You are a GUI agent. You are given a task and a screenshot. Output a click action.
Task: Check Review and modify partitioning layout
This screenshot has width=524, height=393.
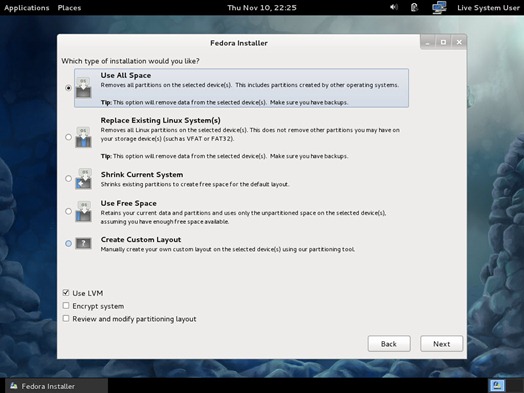point(66,318)
